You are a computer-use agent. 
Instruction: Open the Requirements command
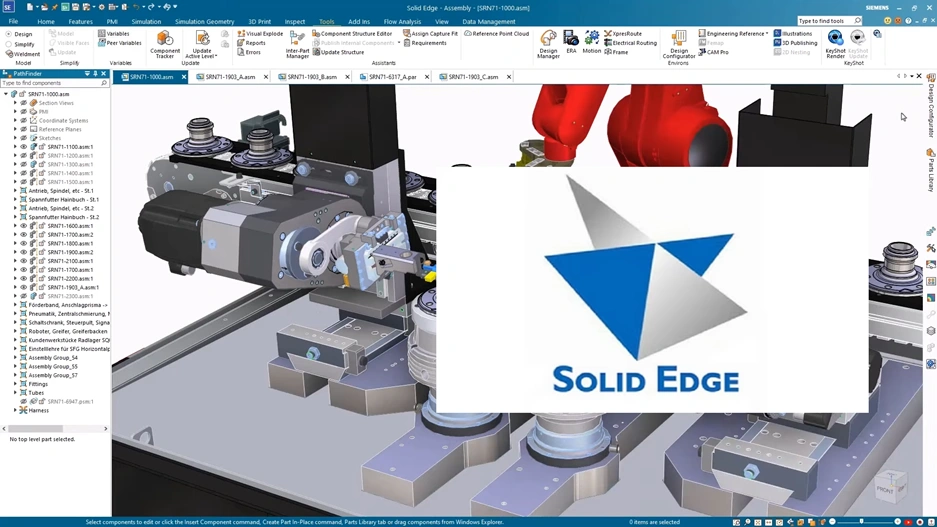[424, 43]
